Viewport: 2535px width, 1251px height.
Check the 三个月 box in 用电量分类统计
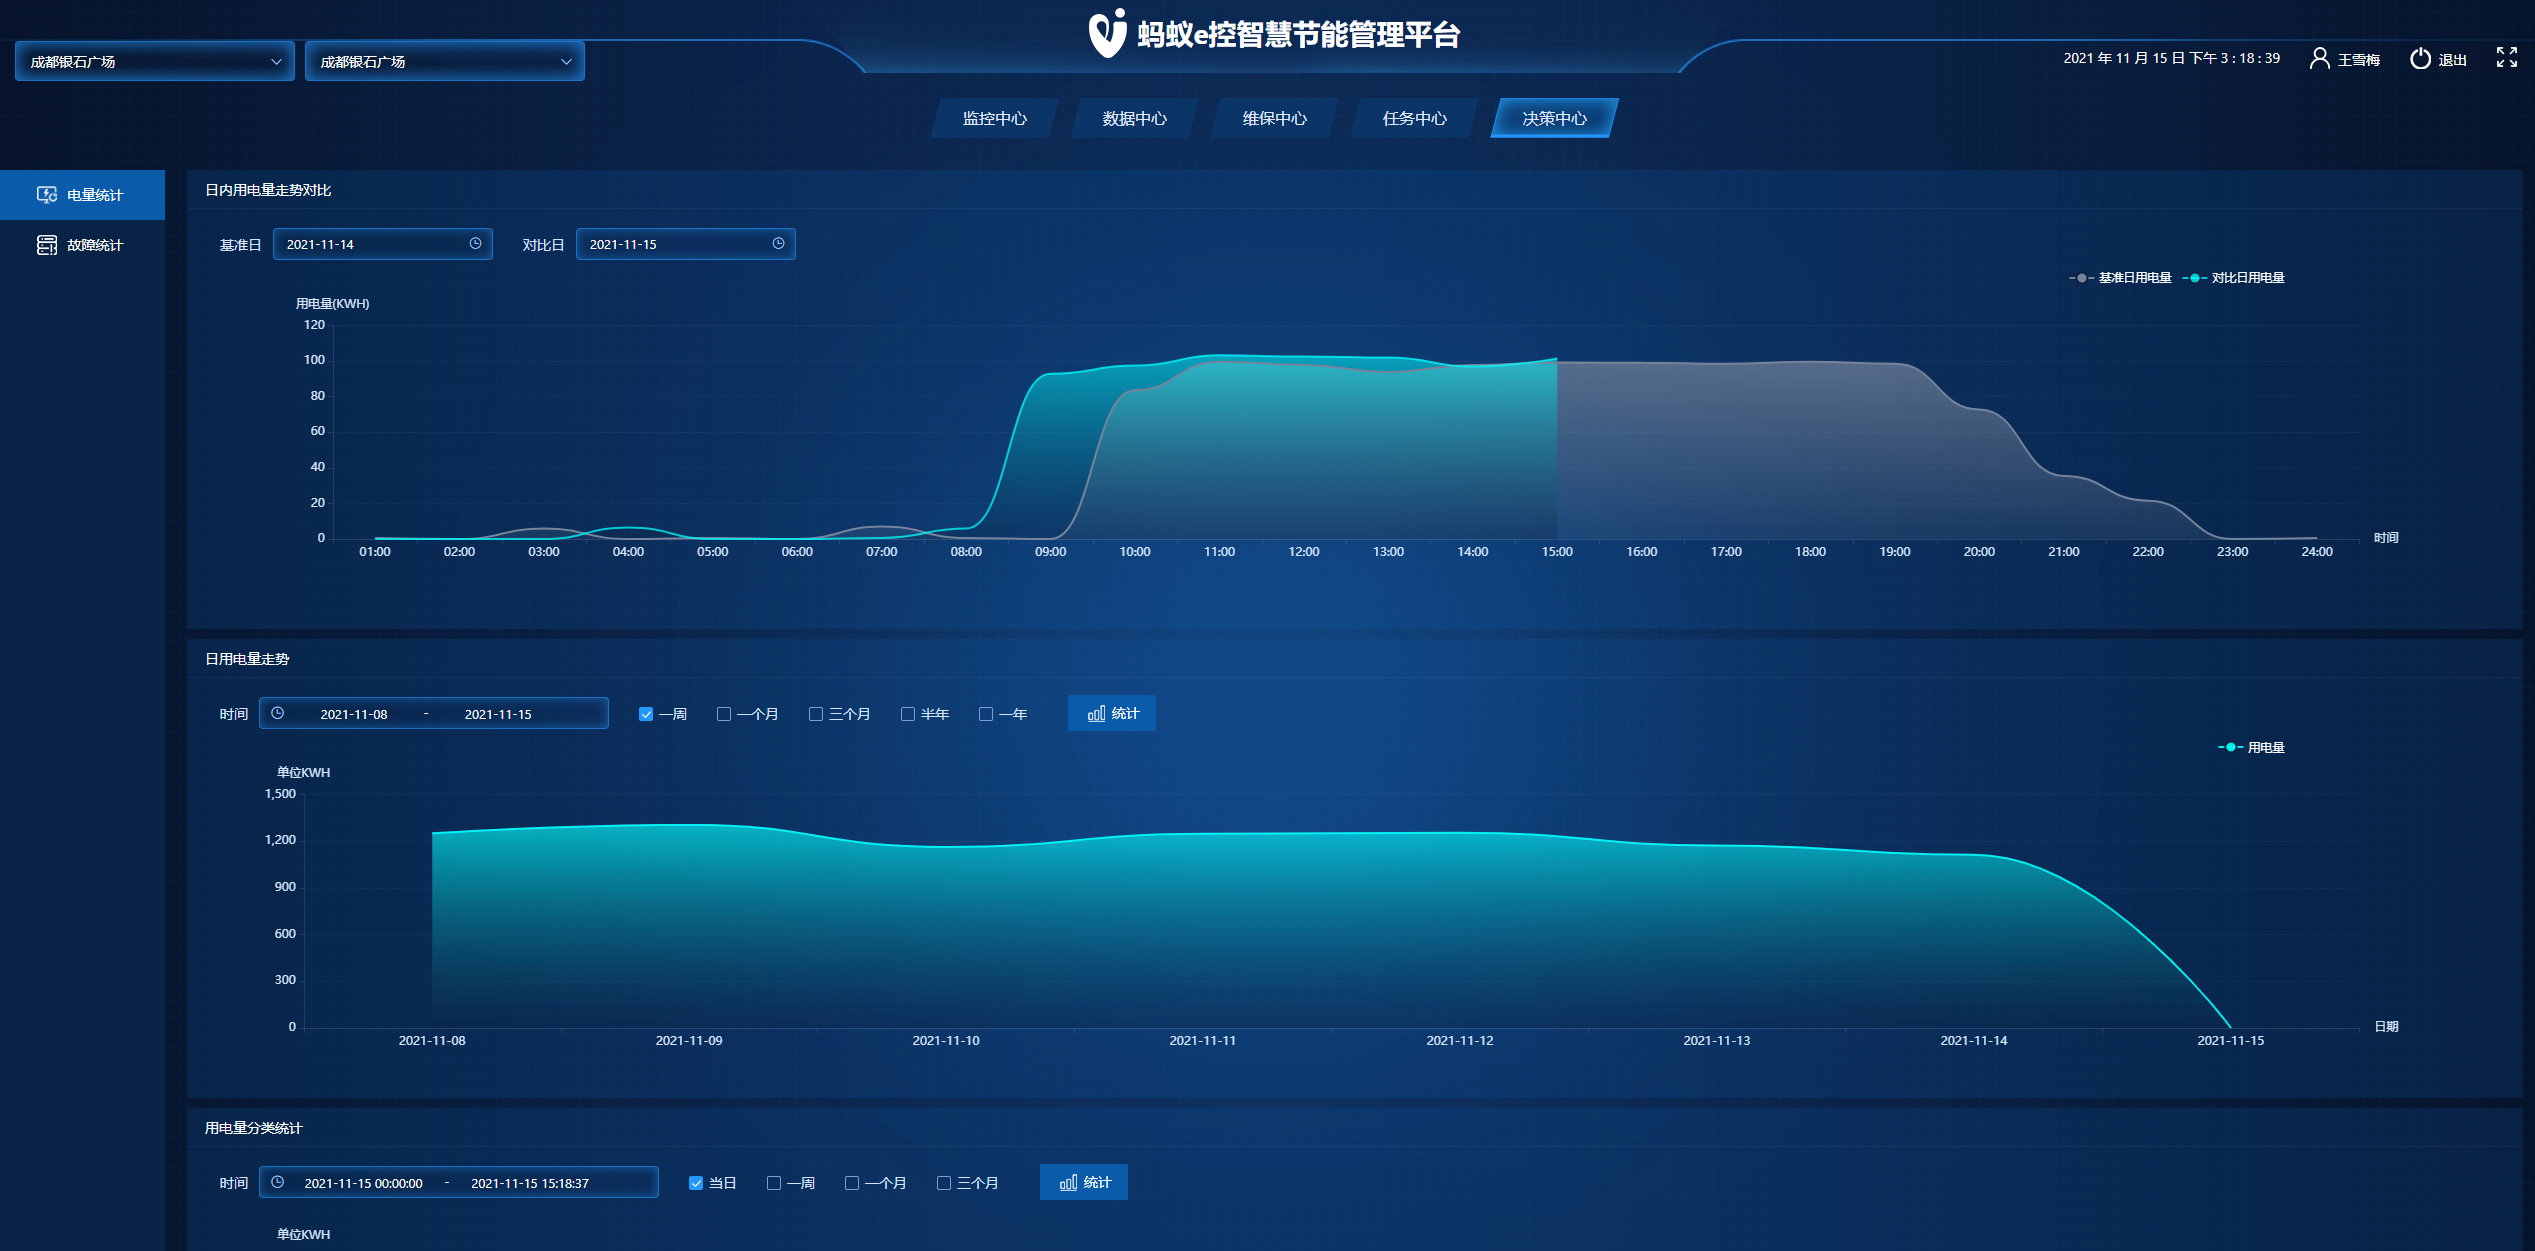pyautogui.click(x=944, y=1183)
